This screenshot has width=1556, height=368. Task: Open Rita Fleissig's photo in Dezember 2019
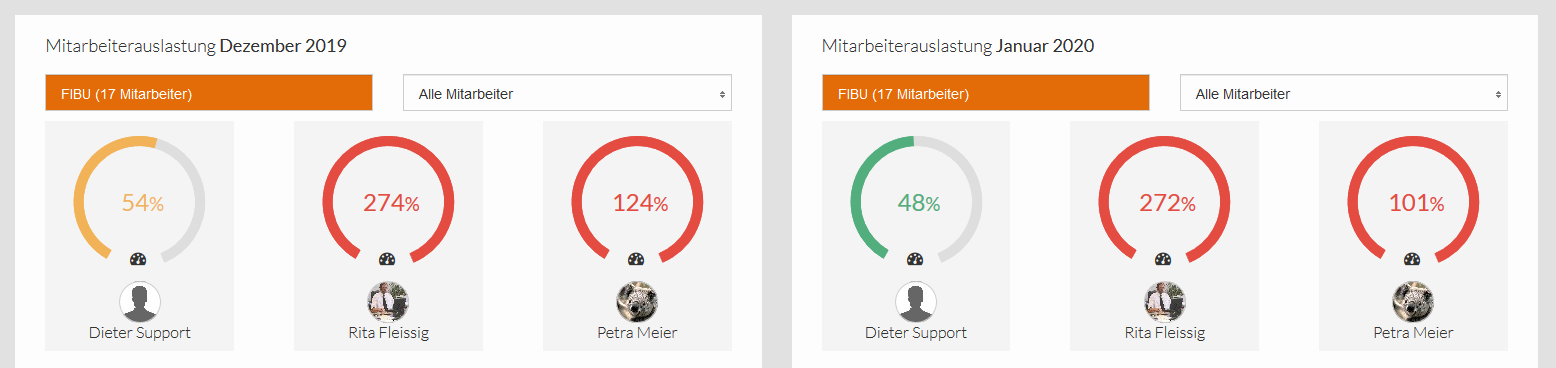388,301
